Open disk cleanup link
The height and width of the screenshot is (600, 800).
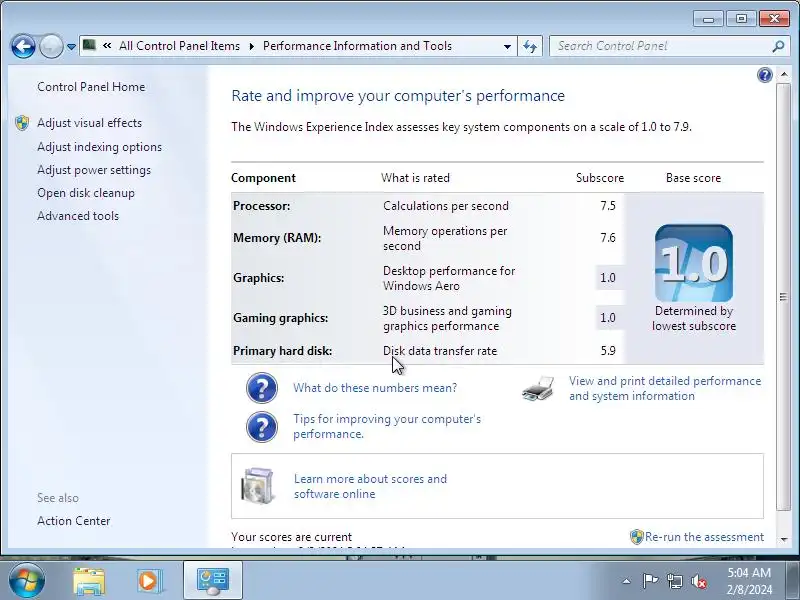(x=86, y=193)
